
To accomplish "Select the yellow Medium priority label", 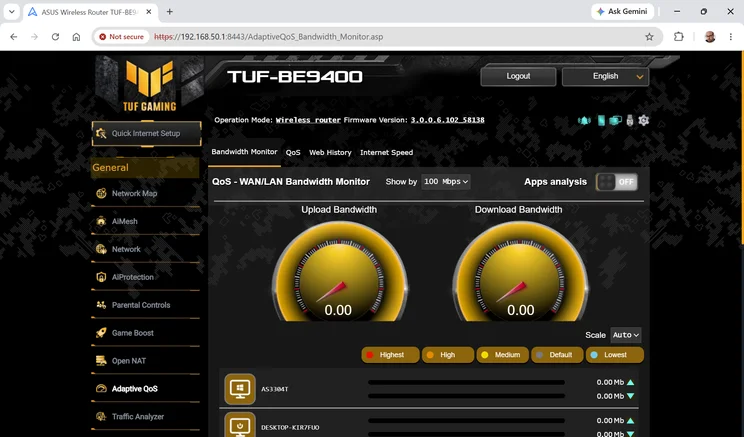I will [x=502, y=355].
